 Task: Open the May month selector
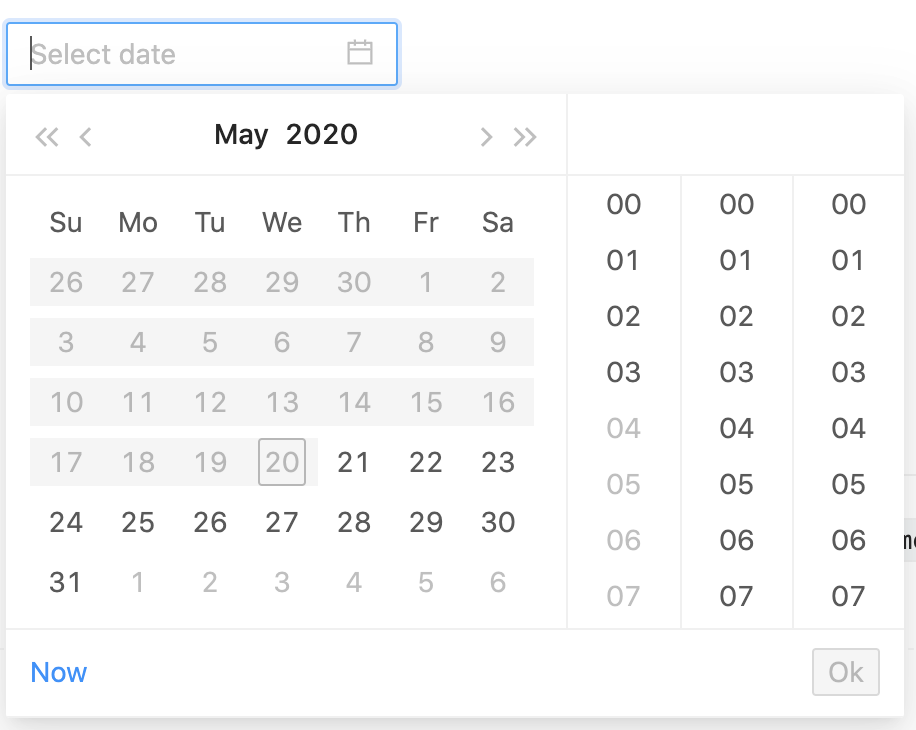240,135
